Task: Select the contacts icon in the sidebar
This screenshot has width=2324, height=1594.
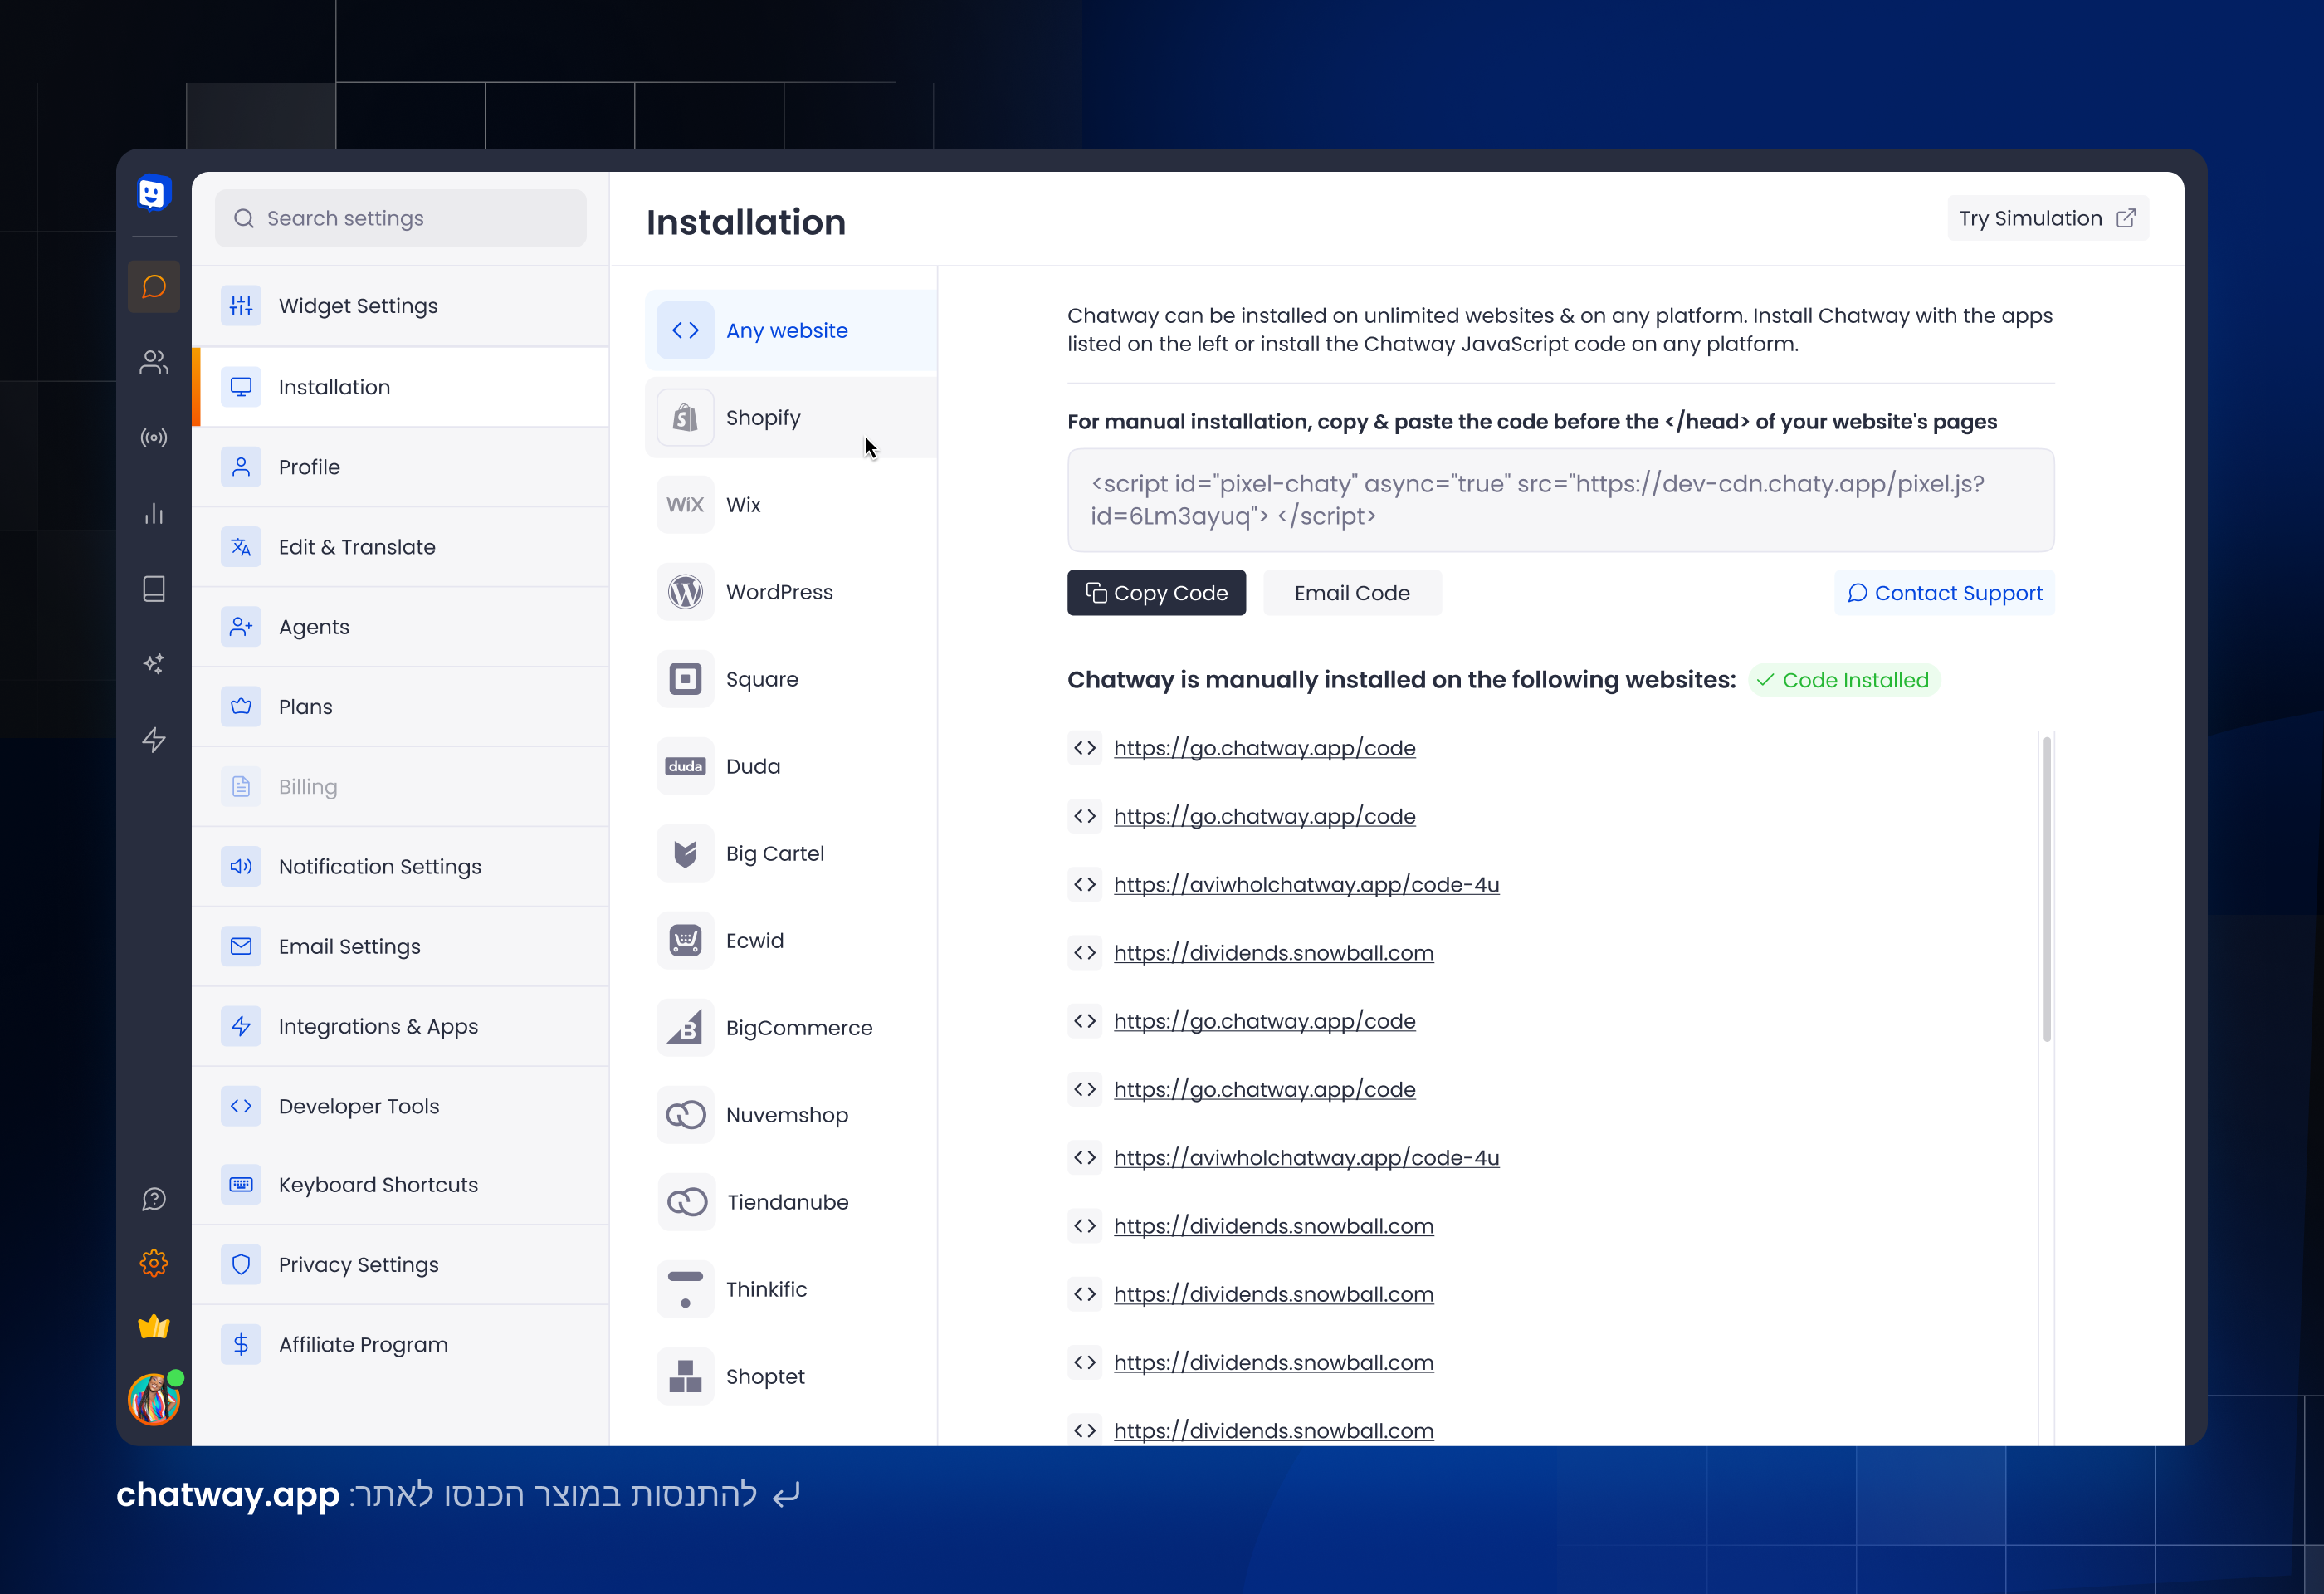Action: [x=153, y=363]
